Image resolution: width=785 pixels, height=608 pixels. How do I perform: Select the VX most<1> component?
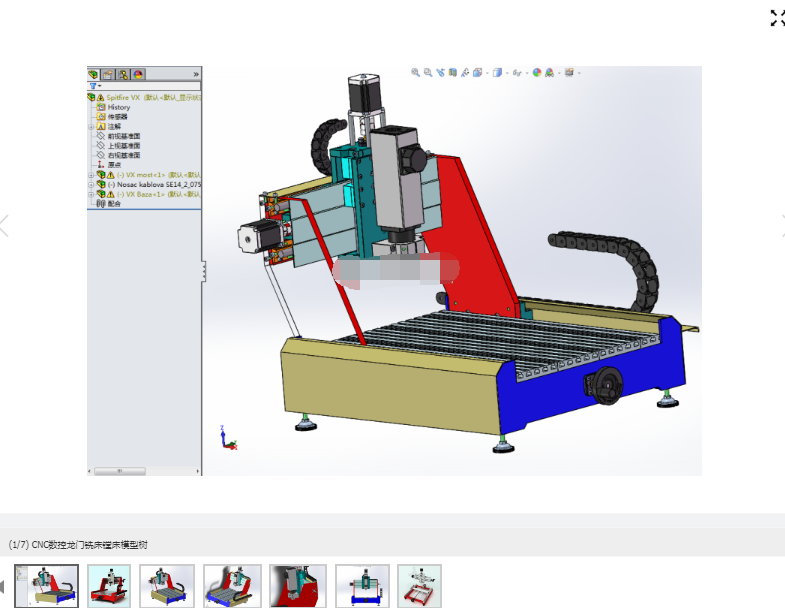pos(159,175)
